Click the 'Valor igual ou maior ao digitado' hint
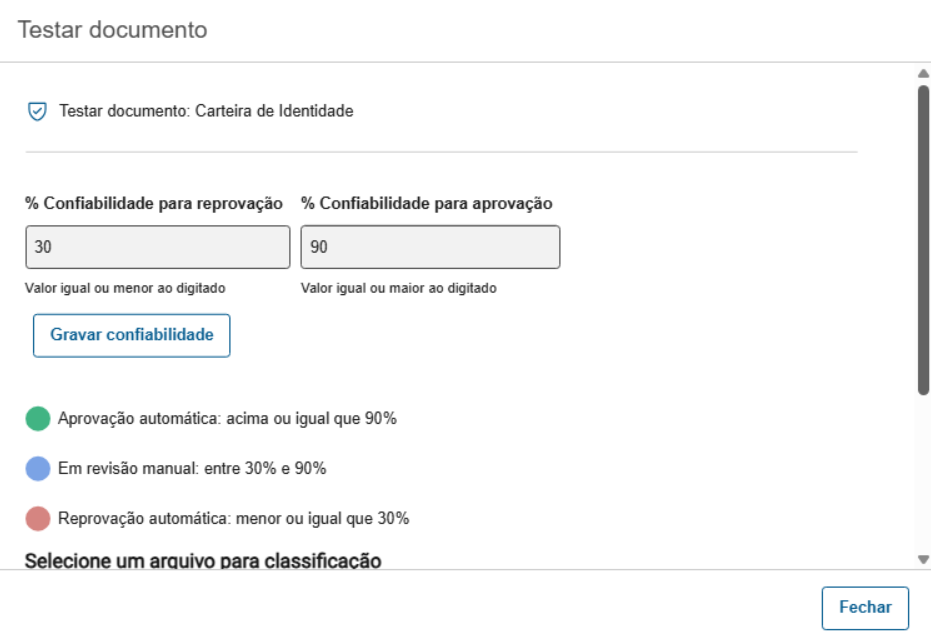This screenshot has height=641, width=931. tap(399, 289)
